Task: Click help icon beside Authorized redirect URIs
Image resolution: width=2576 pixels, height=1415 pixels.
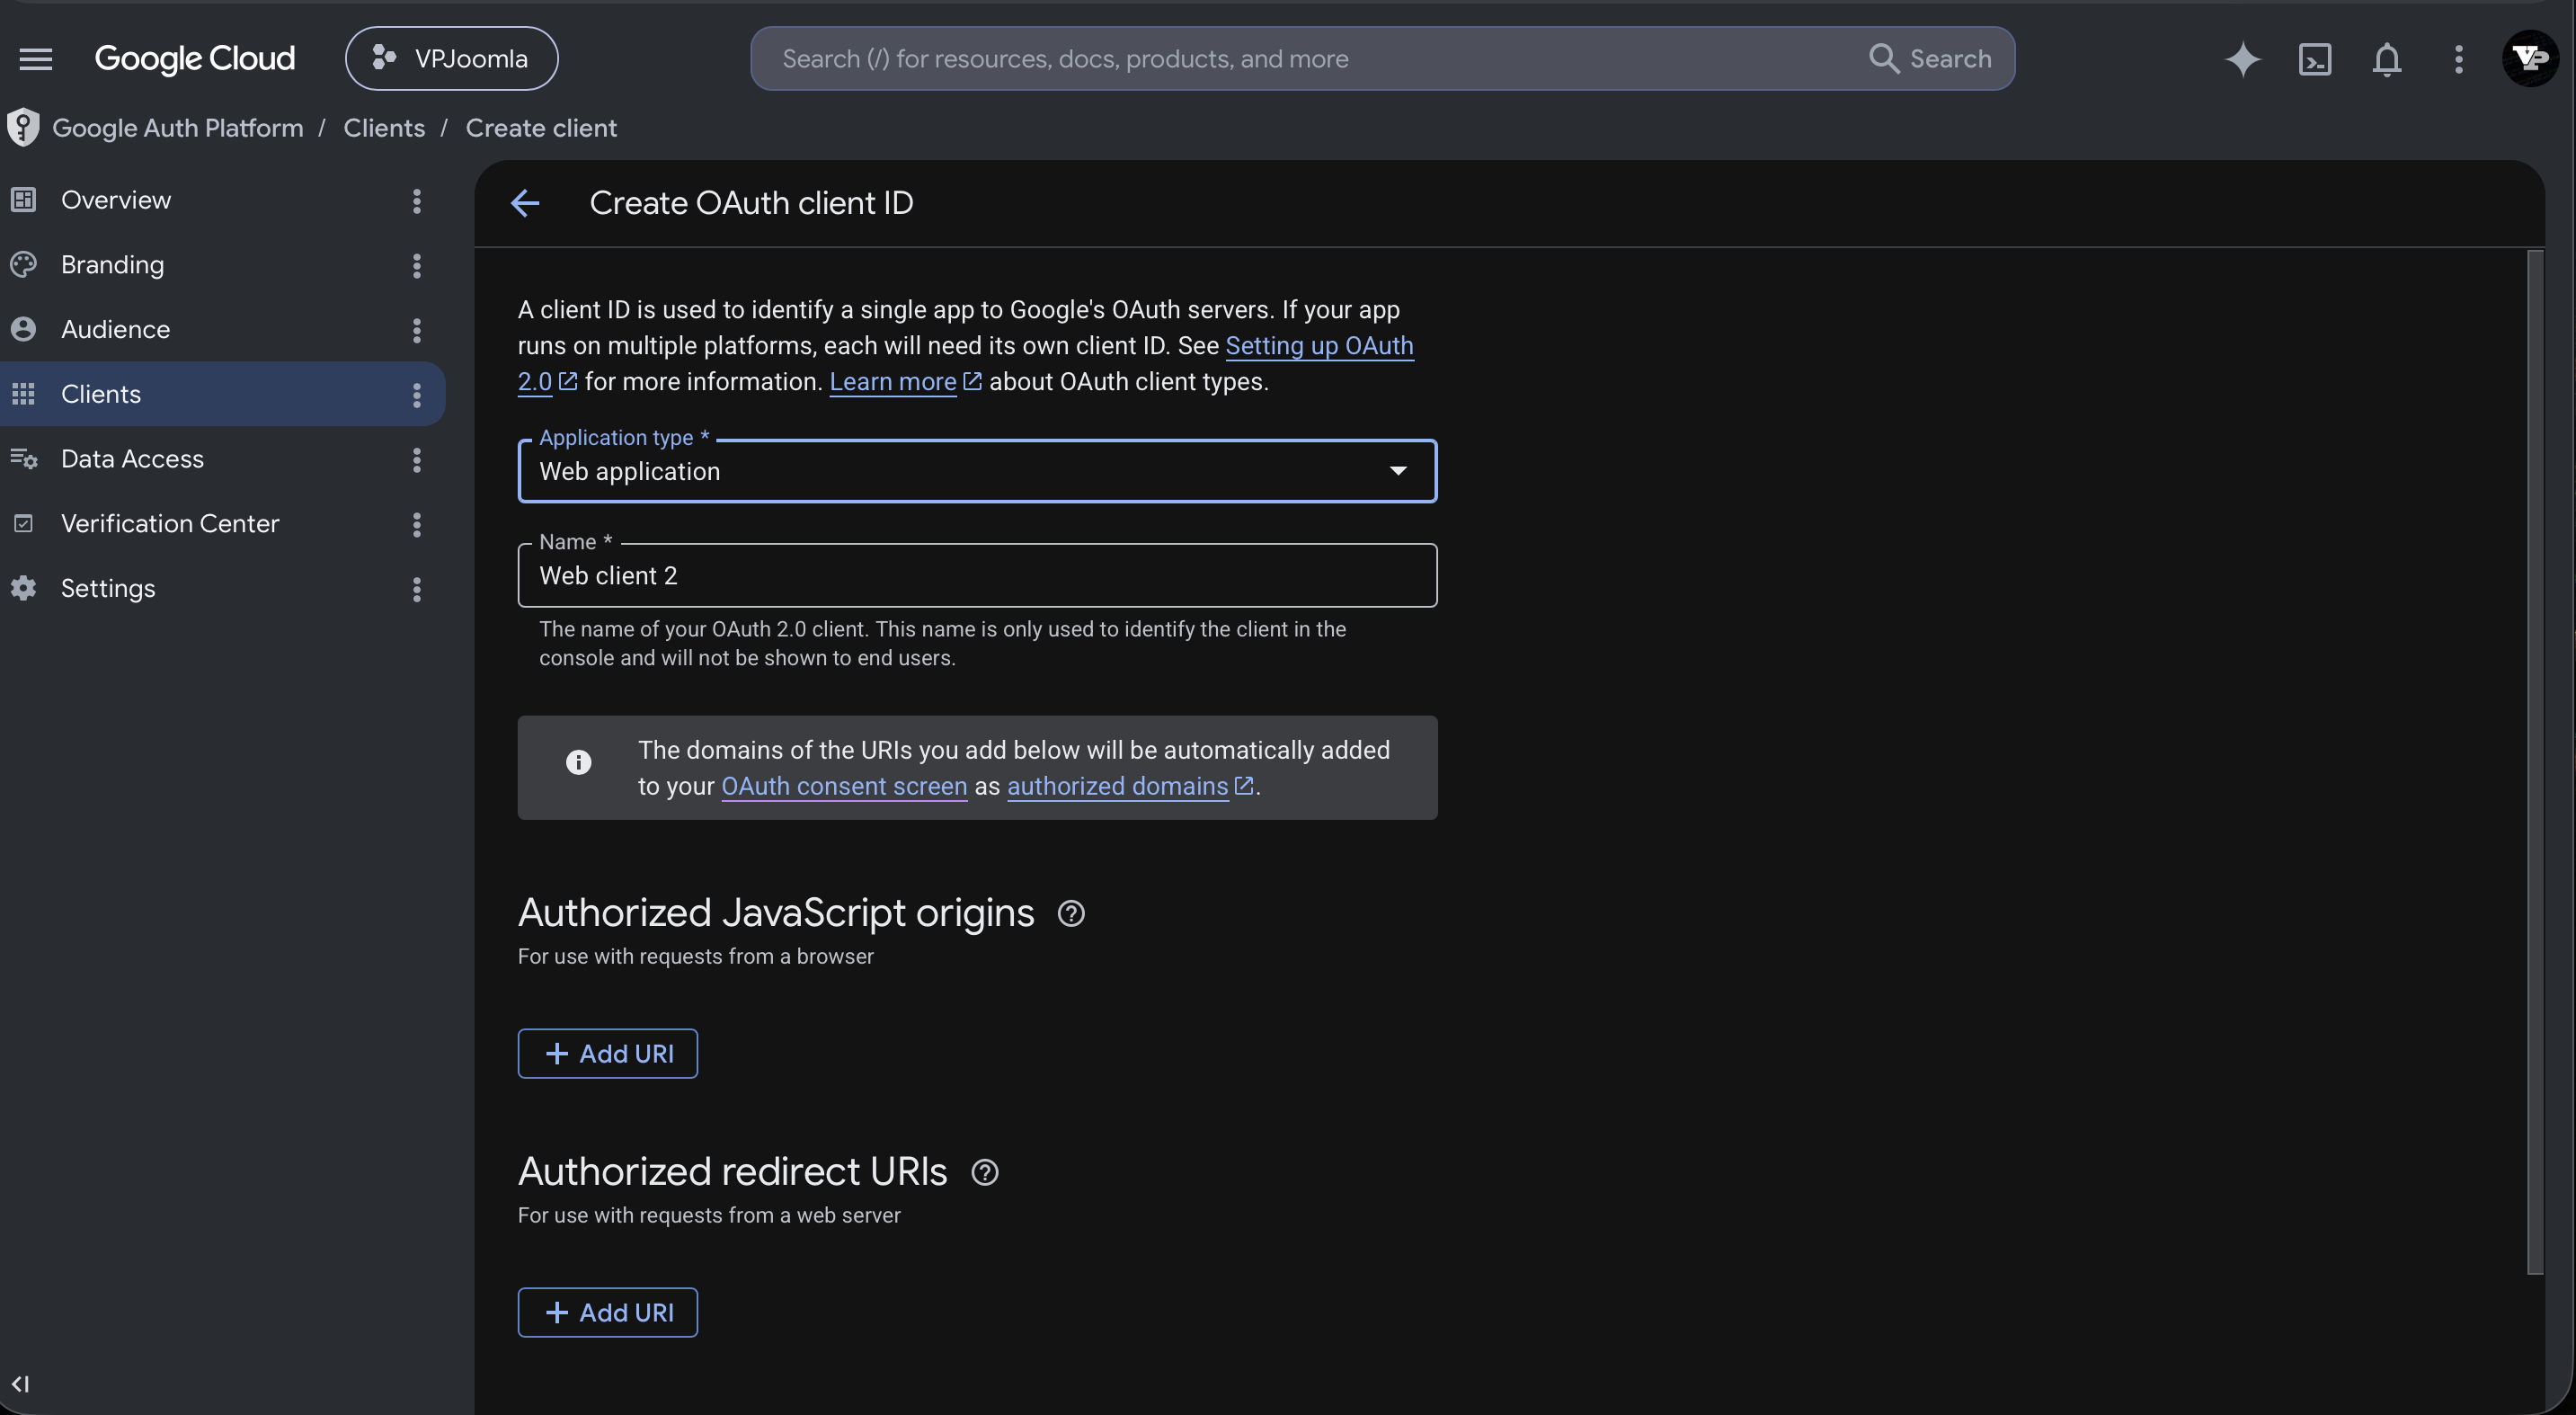Action: coord(985,1173)
